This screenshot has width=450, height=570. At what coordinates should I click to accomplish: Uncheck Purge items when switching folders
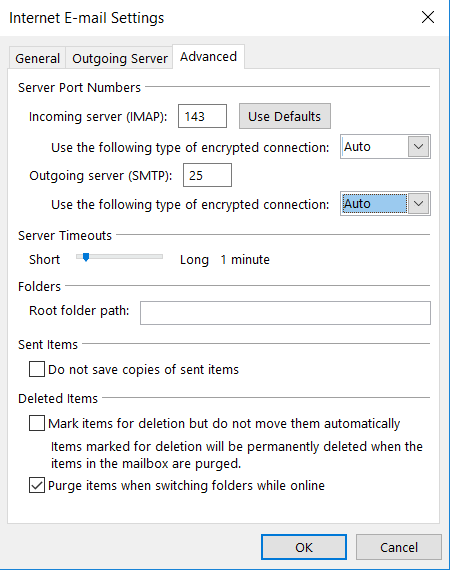point(37,485)
